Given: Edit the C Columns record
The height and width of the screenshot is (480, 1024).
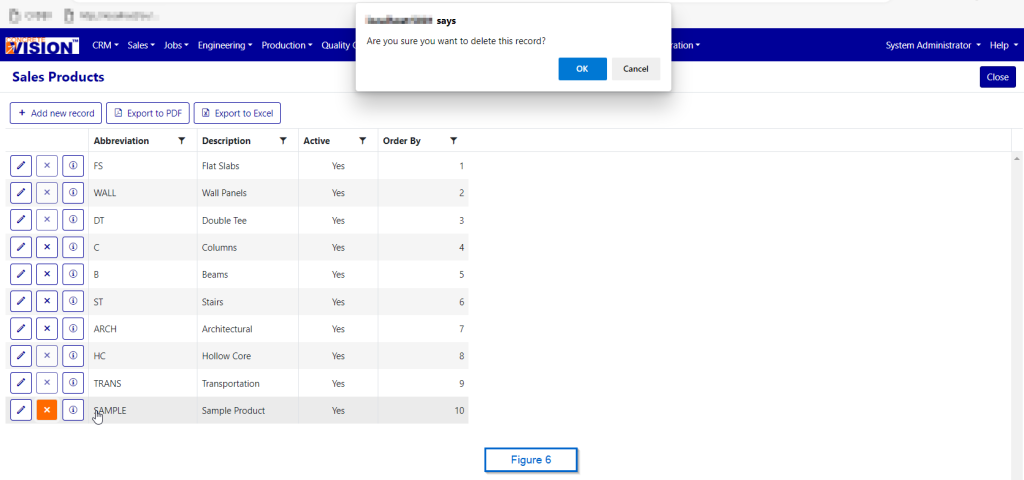Looking at the screenshot, I should 21,248.
